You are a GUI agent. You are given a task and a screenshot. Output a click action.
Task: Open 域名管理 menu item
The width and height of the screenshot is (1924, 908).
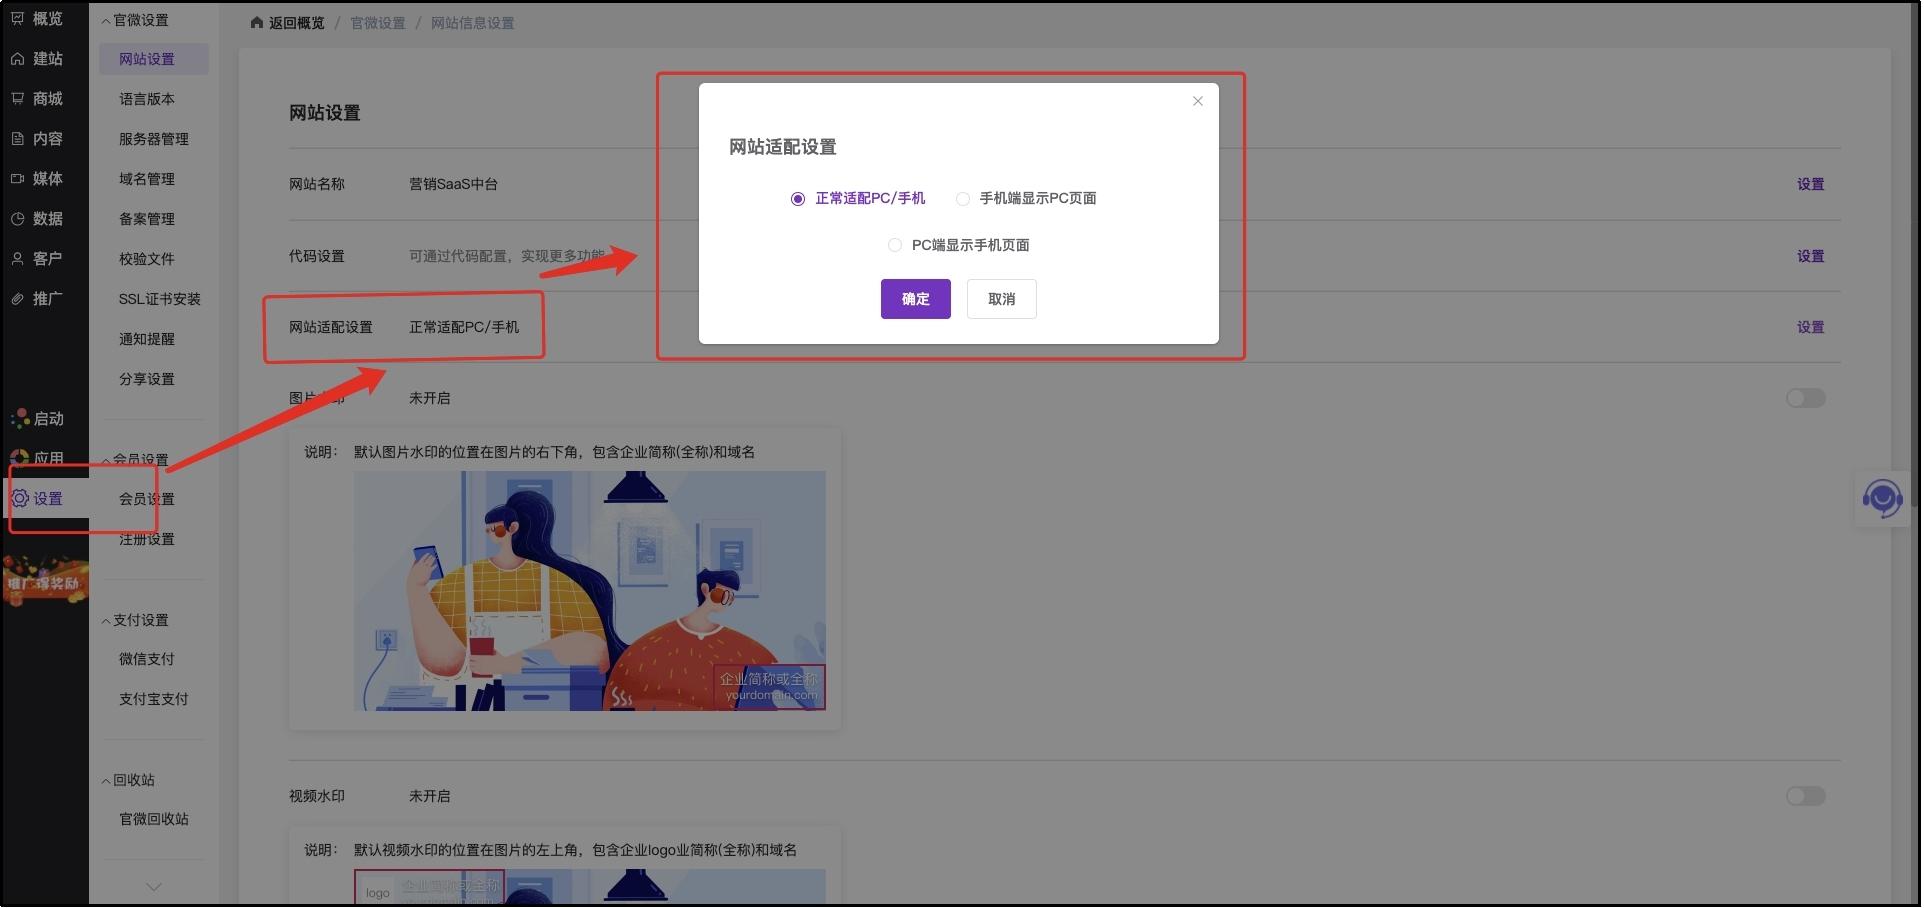point(147,179)
